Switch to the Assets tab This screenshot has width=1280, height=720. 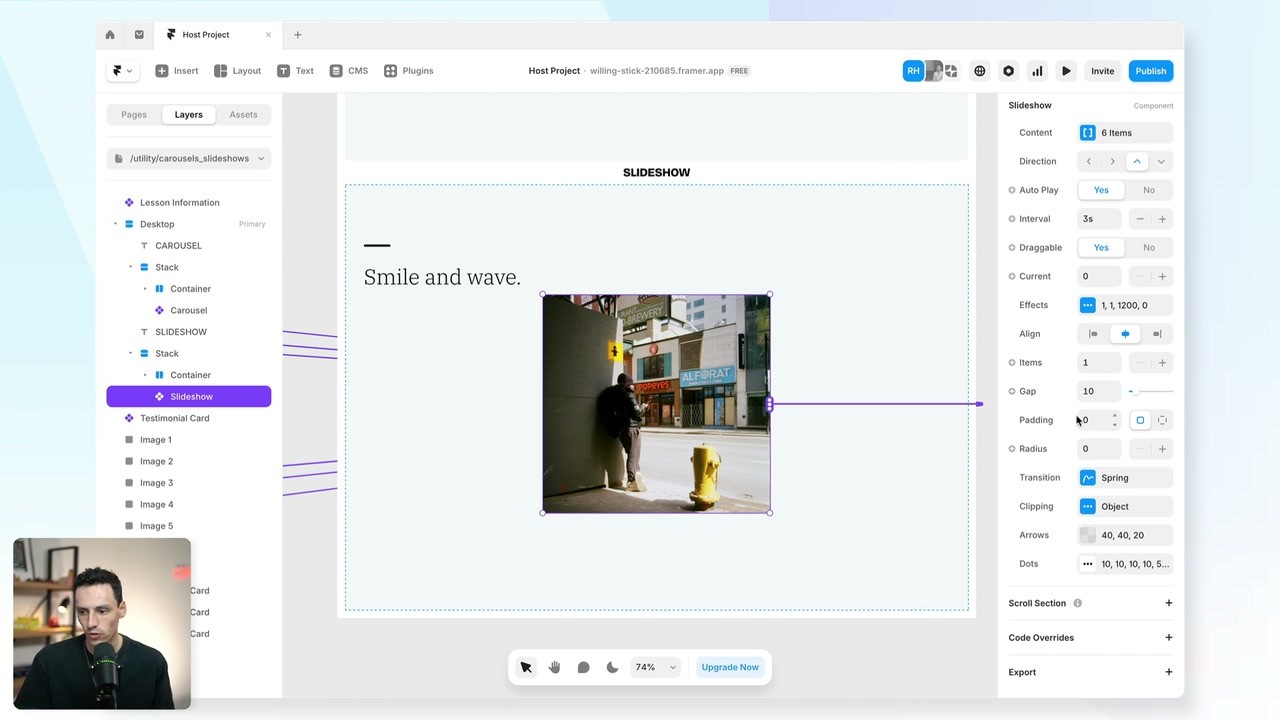coord(243,115)
